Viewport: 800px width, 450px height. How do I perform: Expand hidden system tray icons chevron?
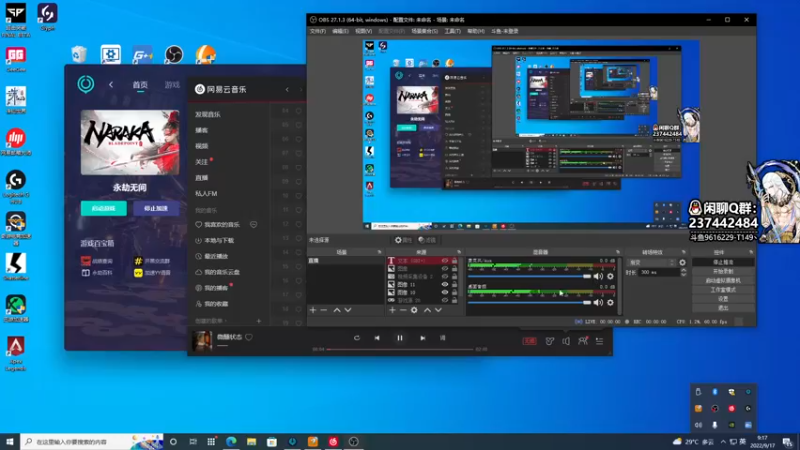[723, 441]
